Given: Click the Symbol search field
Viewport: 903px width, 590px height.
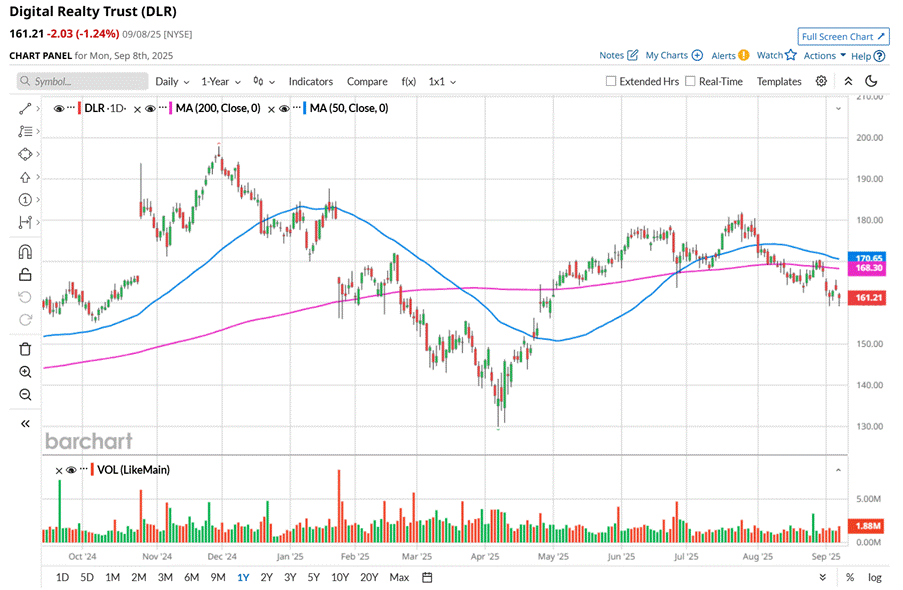Looking at the screenshot, I should [82, 81].
